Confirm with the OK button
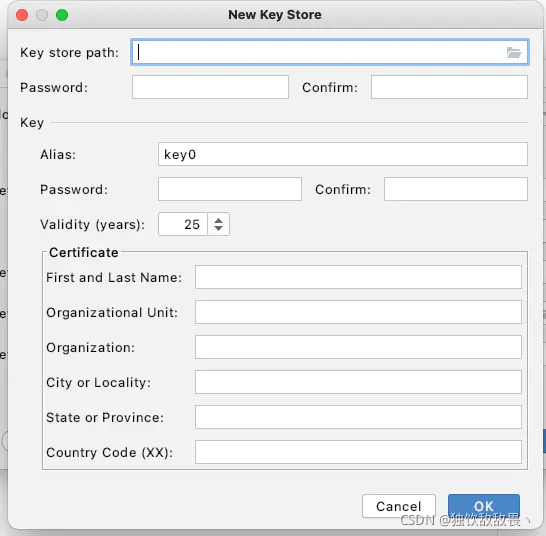Viewport: 546px width, 536px height. coord(484,506)
